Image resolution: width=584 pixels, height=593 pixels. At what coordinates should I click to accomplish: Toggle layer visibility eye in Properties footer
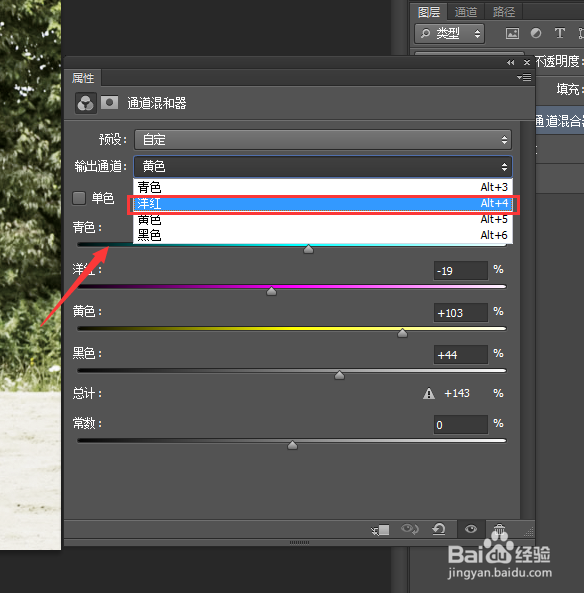471,529
